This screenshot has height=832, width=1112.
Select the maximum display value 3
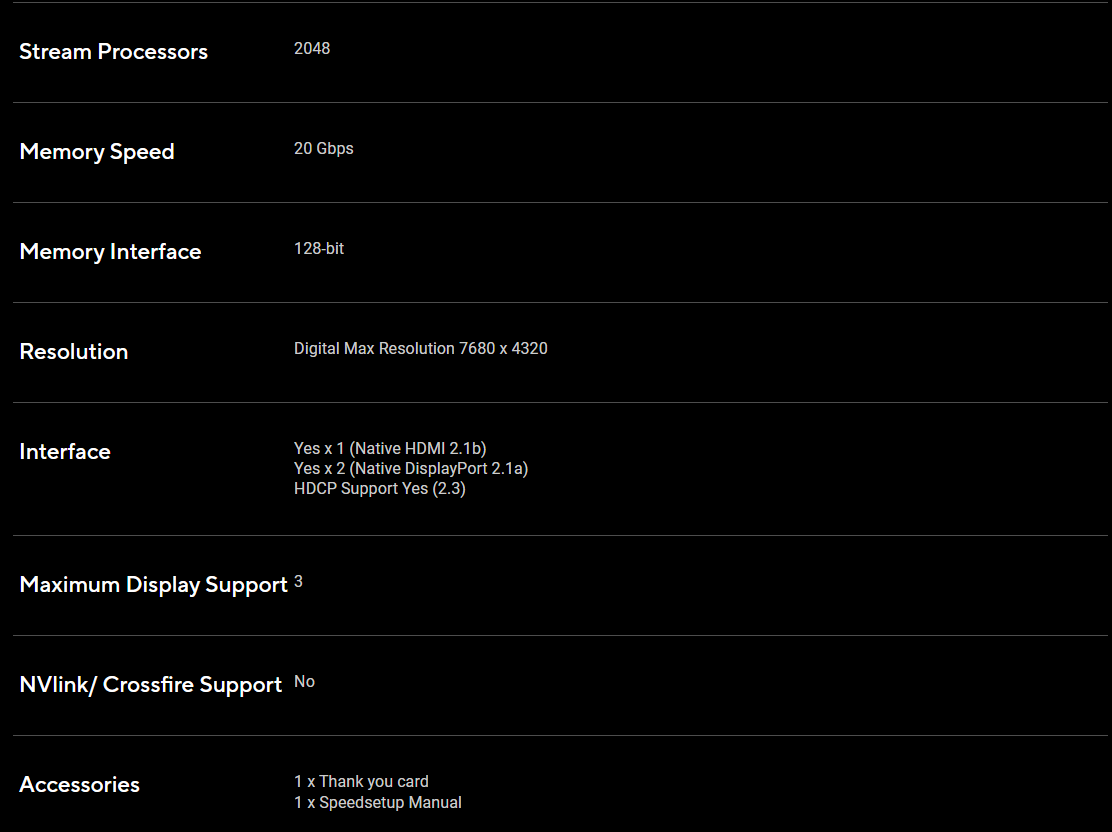click(x=298, y=581)
